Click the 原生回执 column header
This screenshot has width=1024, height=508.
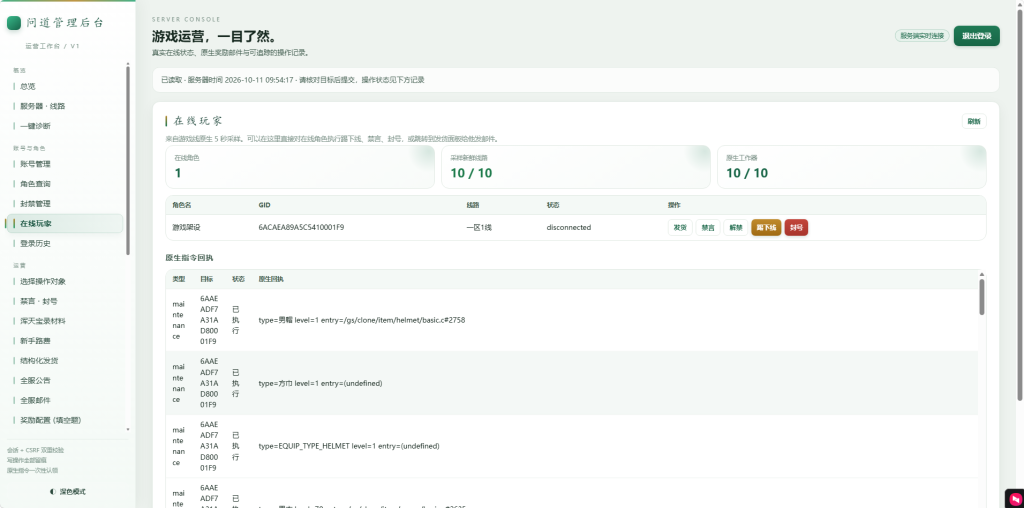click(x=271, y=279)
